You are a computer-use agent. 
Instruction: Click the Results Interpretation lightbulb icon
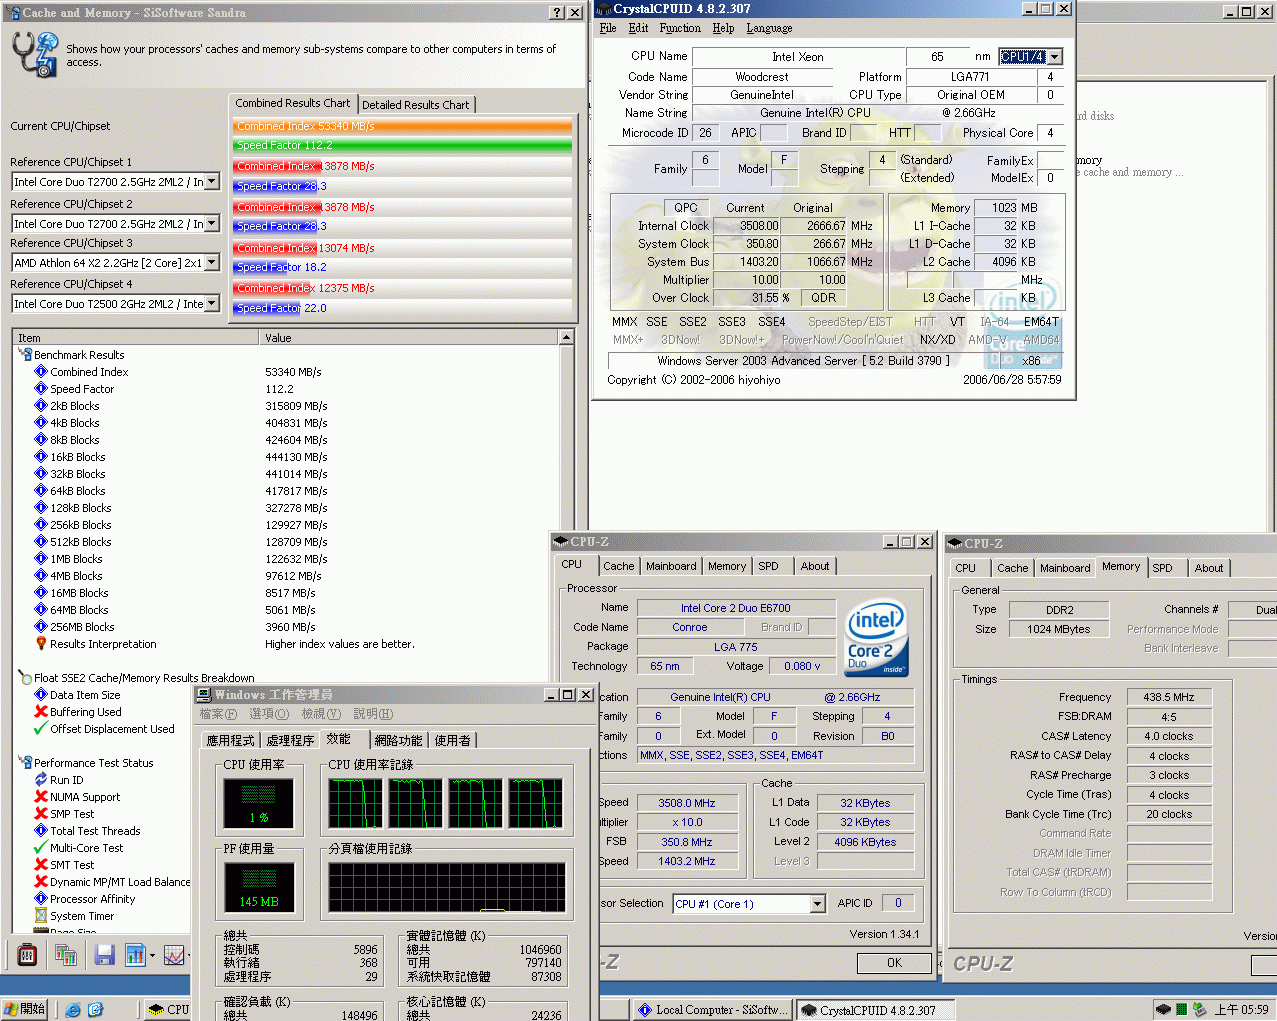click(x=41, y=644)
